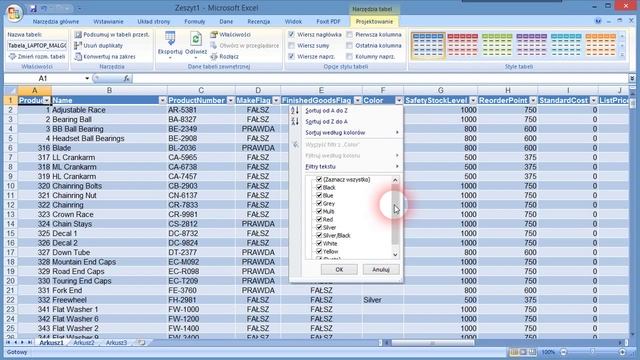Apply red table style swatch
Viewport: 640px width, 360px height.
pos(462,46)
